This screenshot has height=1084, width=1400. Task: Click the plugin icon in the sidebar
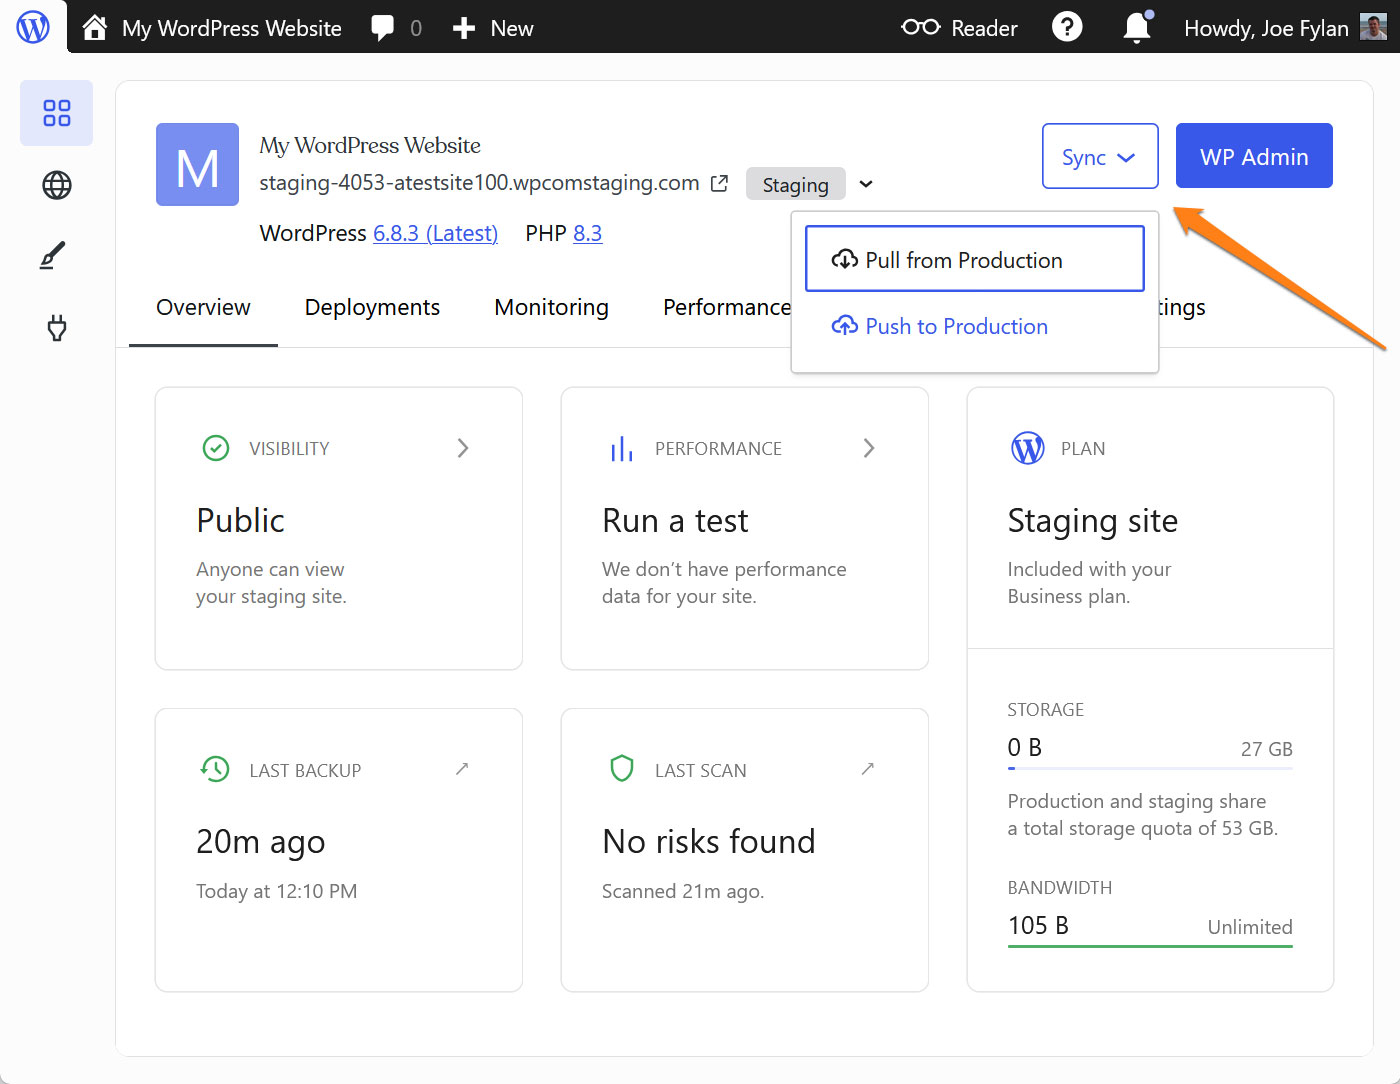click(x=56, y=327)
